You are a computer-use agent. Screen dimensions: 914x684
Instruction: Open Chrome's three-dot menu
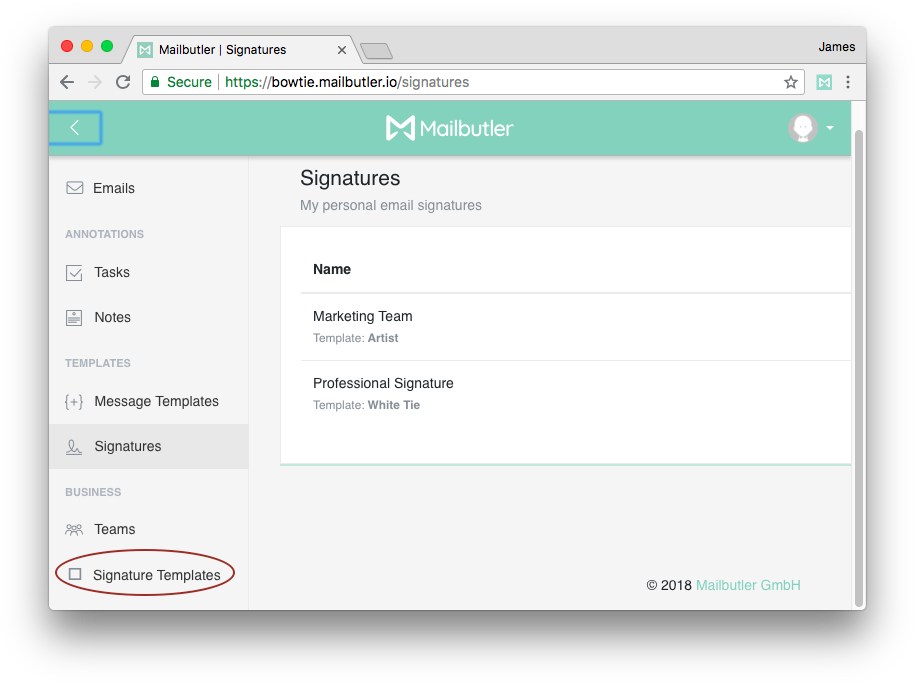(x=848, y=82)
